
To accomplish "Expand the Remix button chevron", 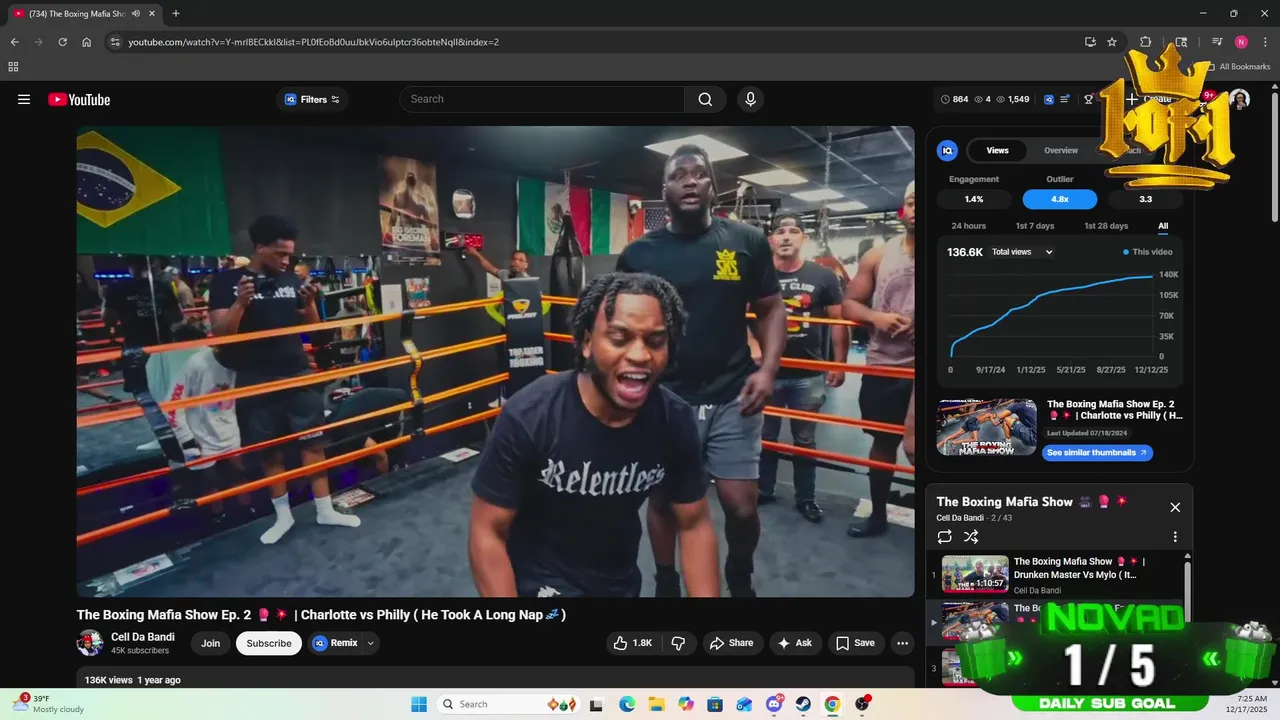I will point(371,643).
